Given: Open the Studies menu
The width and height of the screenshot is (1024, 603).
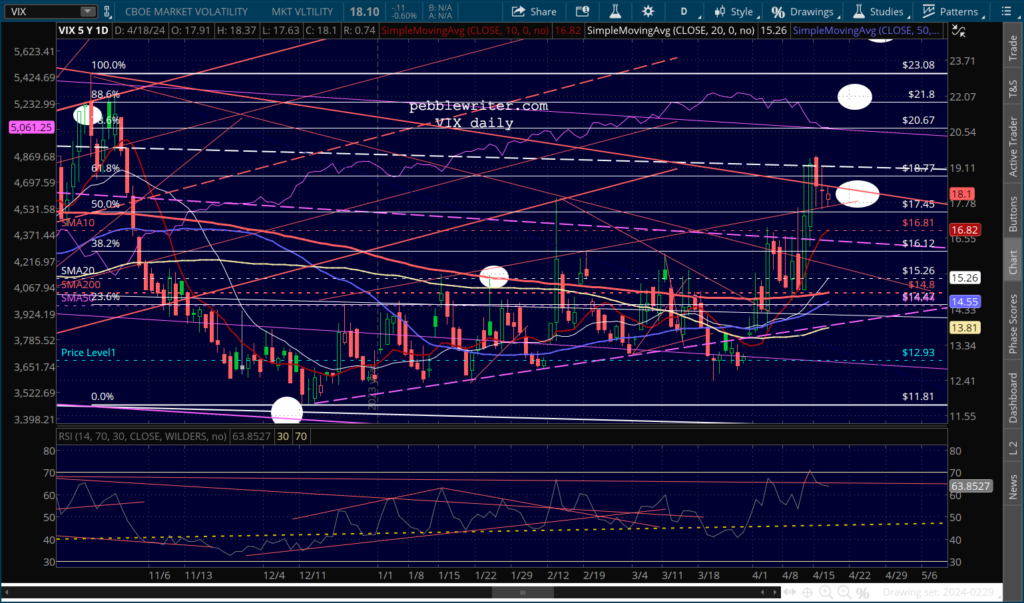Looking at the screenshot, I should [x=878, y=12].
